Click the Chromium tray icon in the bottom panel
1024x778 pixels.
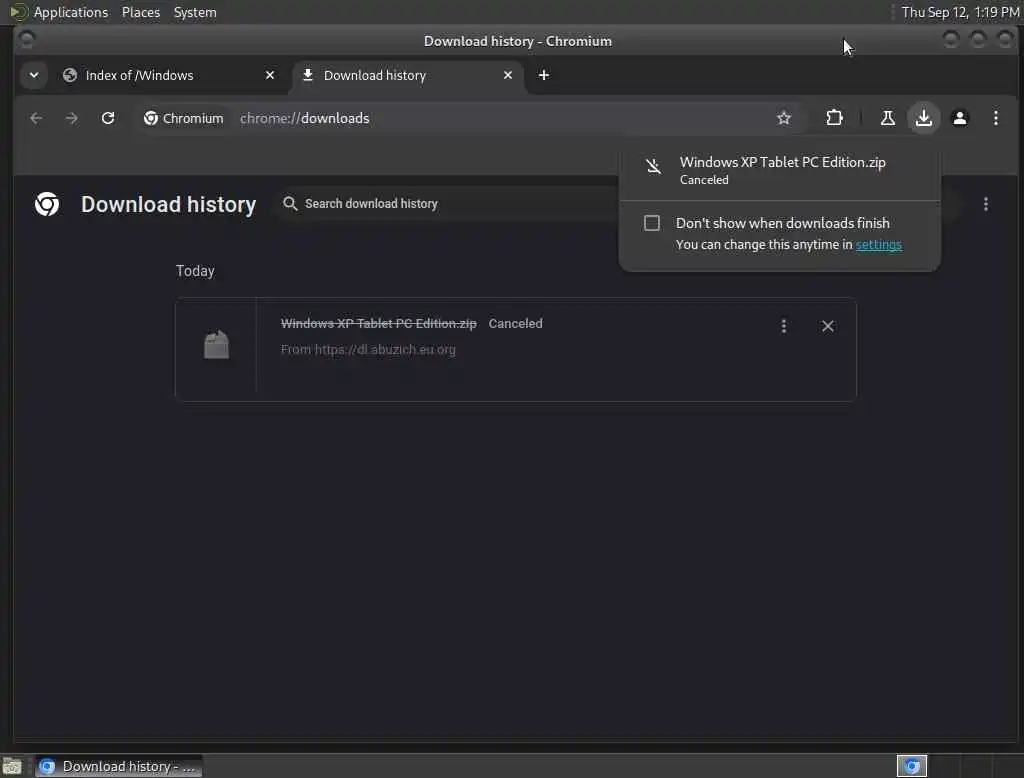coord(912,766)
